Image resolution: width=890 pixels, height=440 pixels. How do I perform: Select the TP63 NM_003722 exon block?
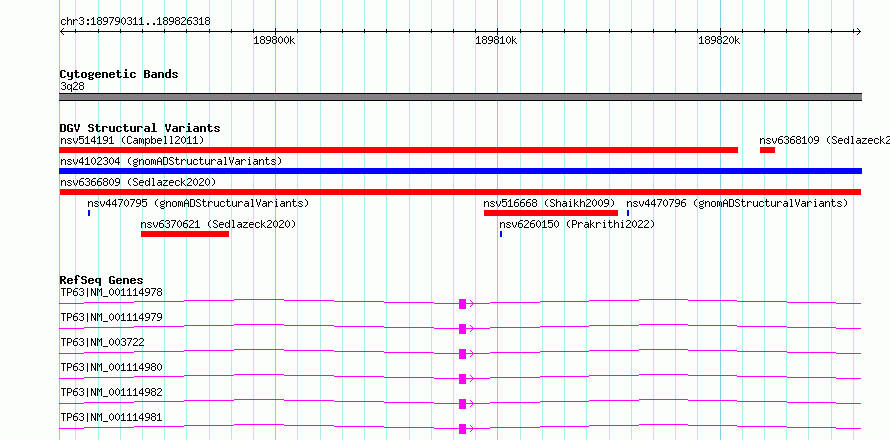pyautogui.click(x=463, y=354)
